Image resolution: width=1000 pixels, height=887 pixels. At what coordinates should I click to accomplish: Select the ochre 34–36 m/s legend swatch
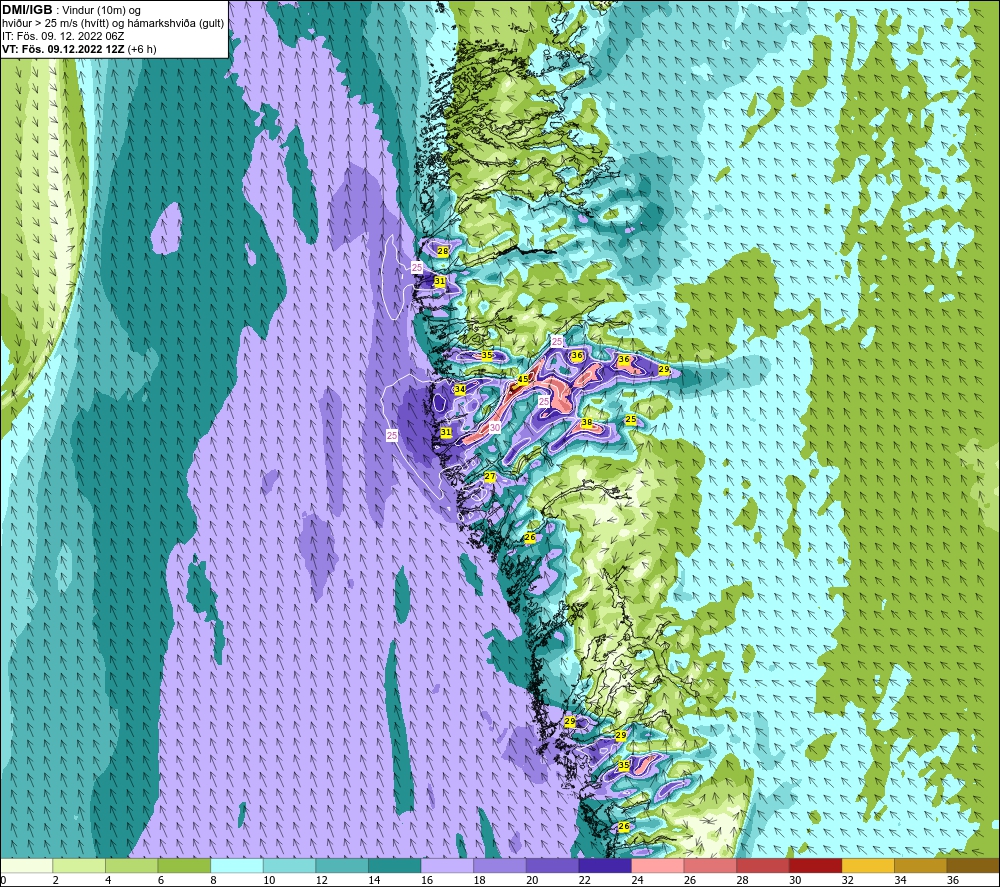pos(921,866)
